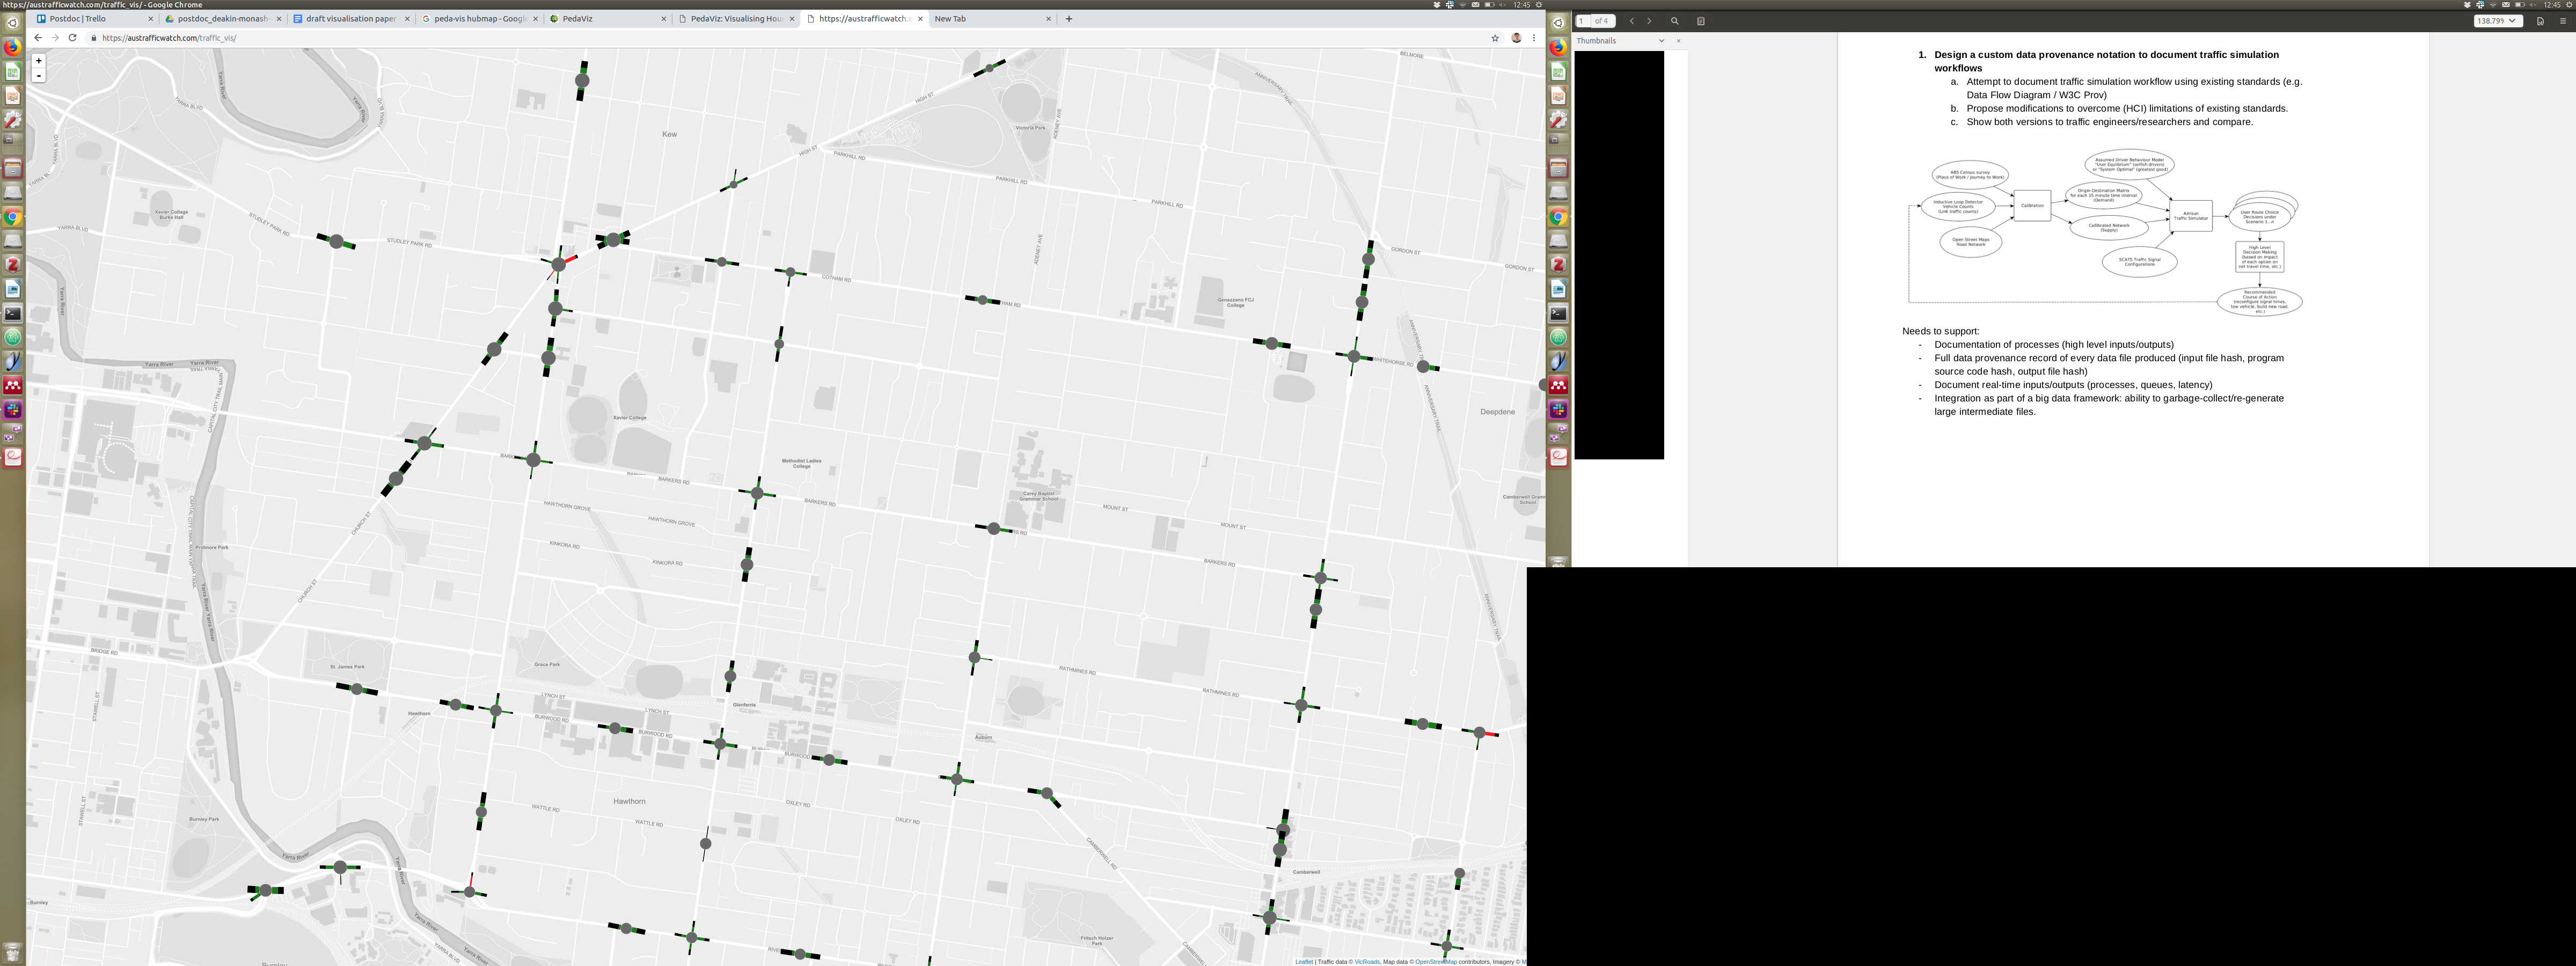Open the VicRoads attribution link
This screenshot has height=966, width=2576.
[1367, 962]
